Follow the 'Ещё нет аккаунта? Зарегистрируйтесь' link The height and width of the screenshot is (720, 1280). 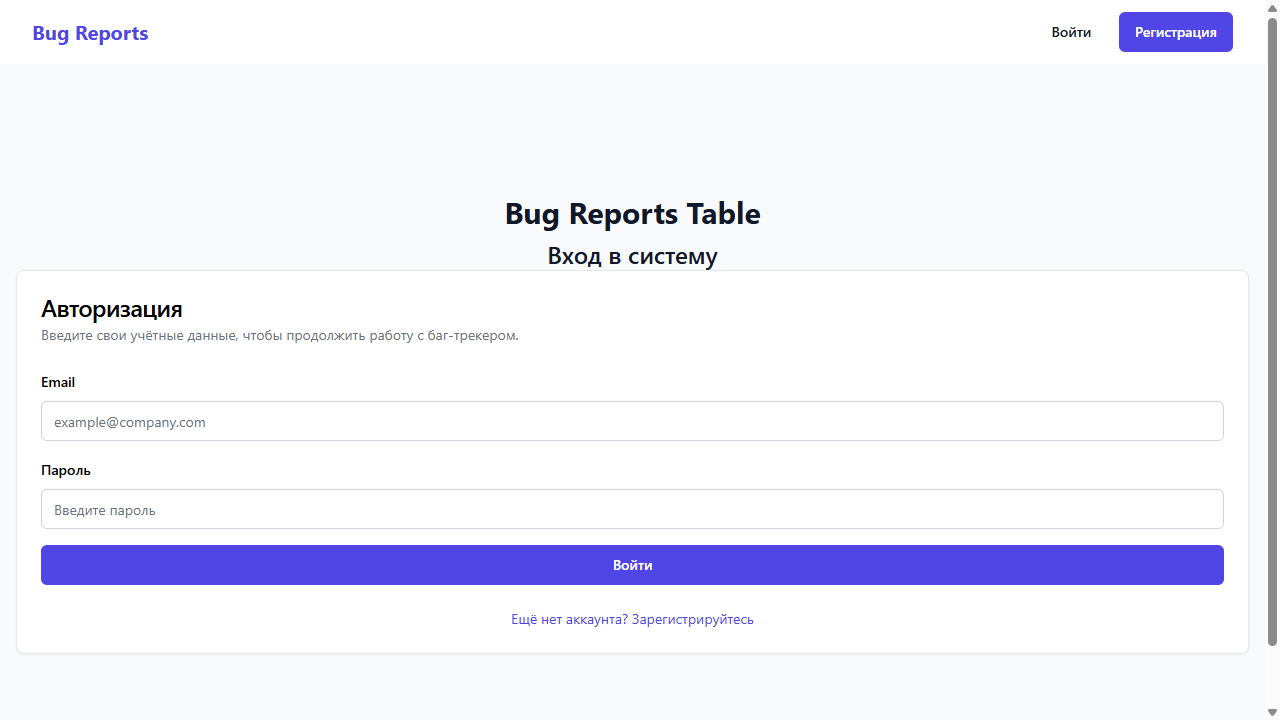tap(632, 619)
